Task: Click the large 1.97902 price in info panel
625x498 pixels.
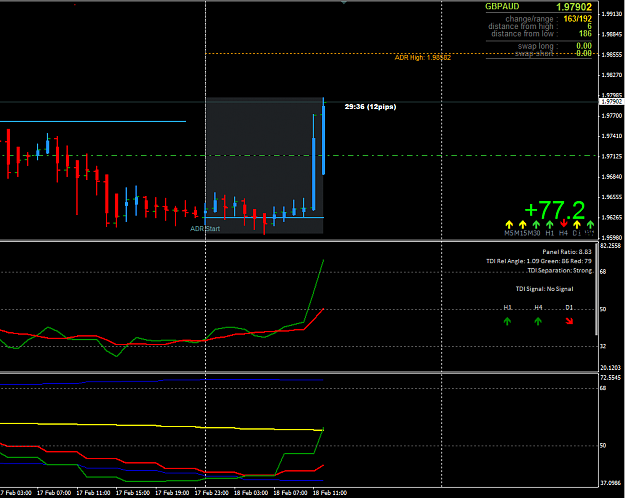Action: tap(574, 7)
